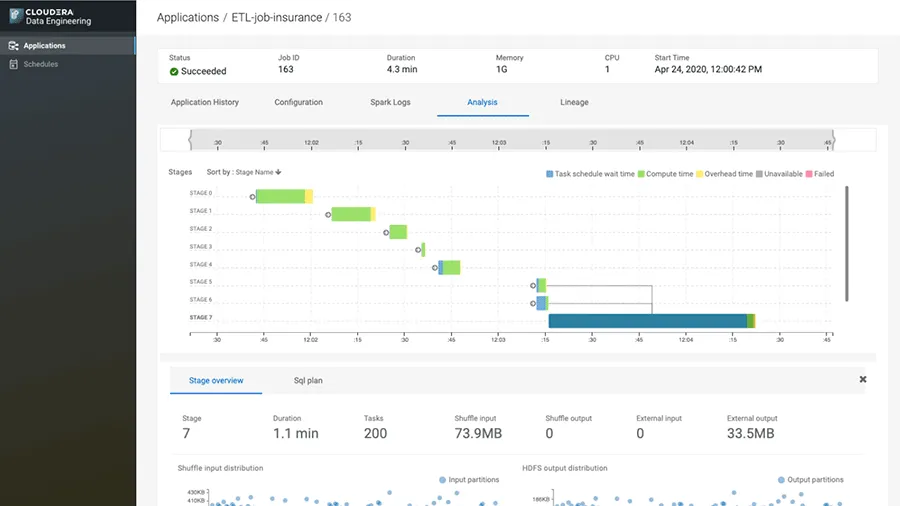Toggle Overhead time legend entry
This screenshot has height=506, width=900.
[727, 174]
